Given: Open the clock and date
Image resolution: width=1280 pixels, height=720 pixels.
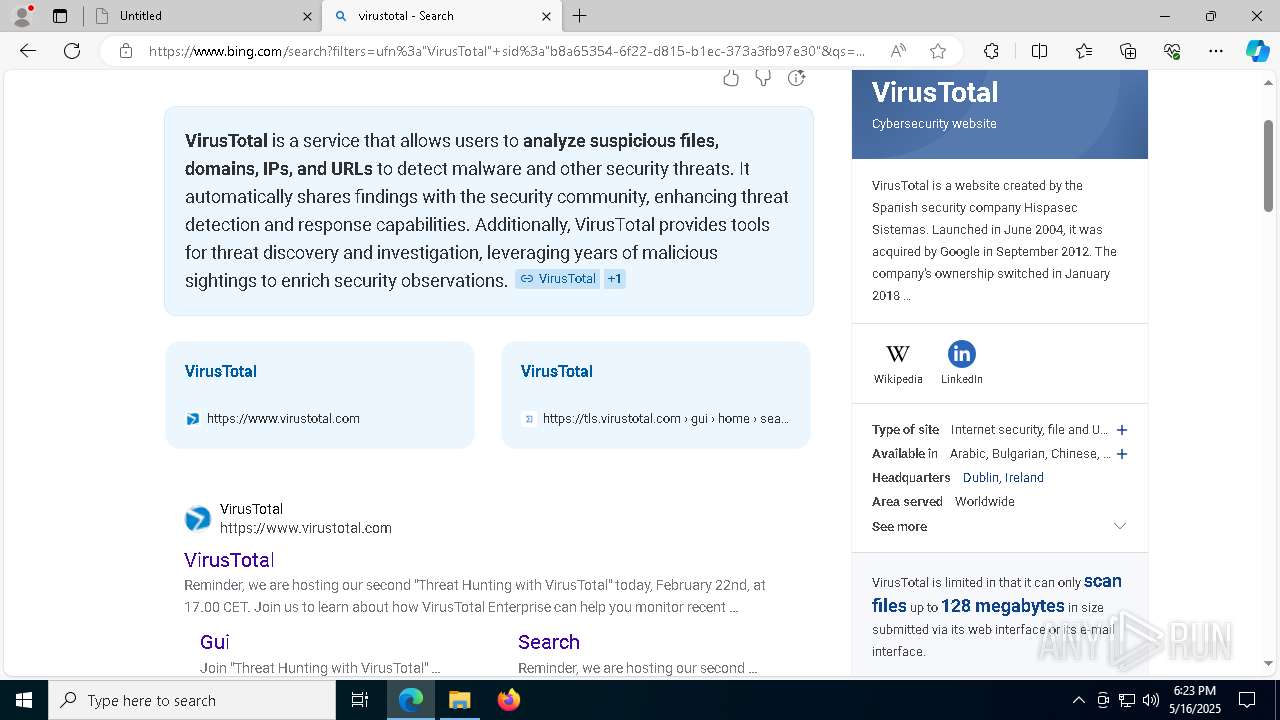Looking at the screenshot, I should pyautogui.click(x=1194, y=700).
